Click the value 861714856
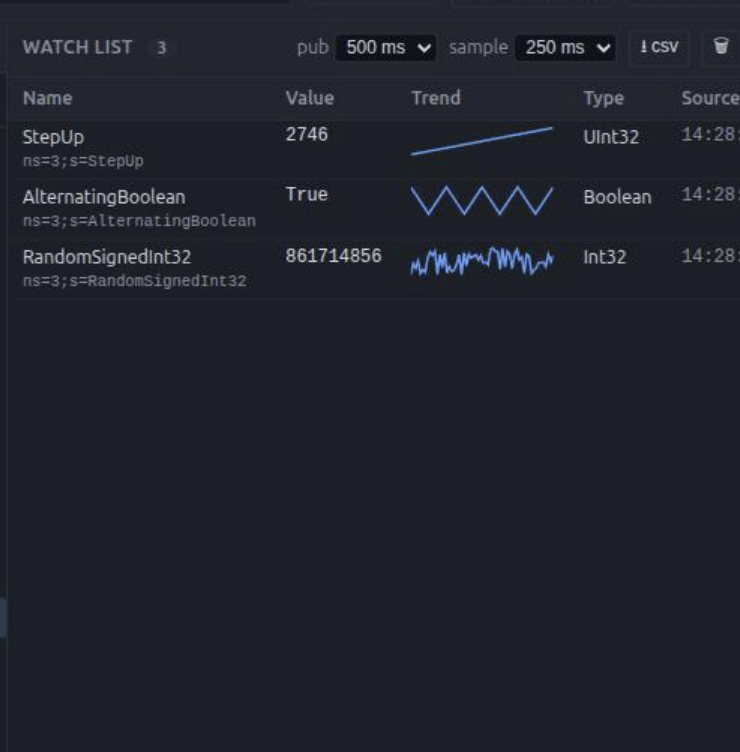Screen dimensions: 740x752 coord(333,256)
